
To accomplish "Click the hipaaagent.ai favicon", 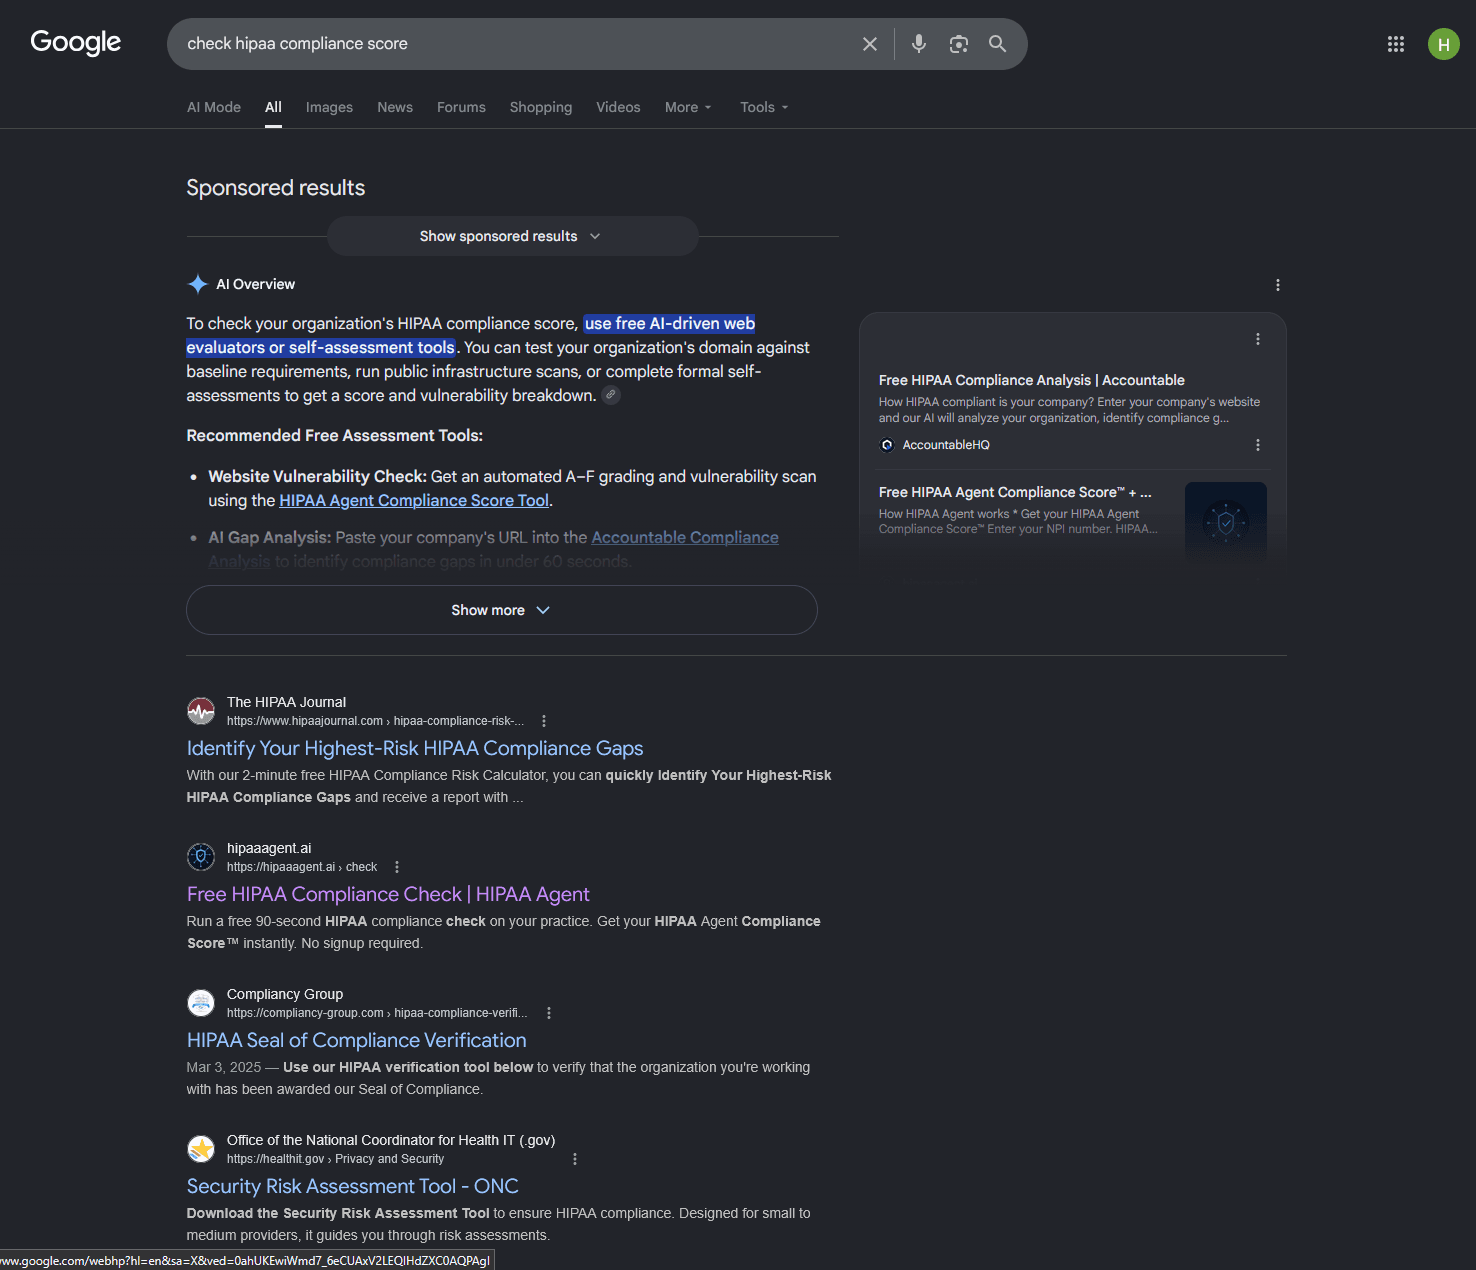I will [x=201, y=857].
